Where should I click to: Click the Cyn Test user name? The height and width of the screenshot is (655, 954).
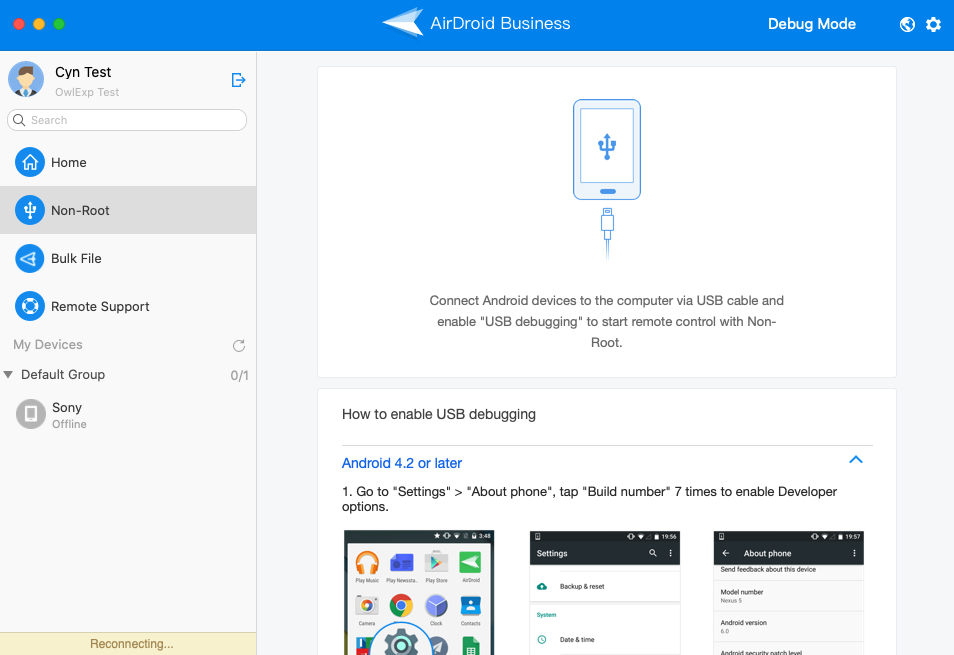(x=83, y=72)
